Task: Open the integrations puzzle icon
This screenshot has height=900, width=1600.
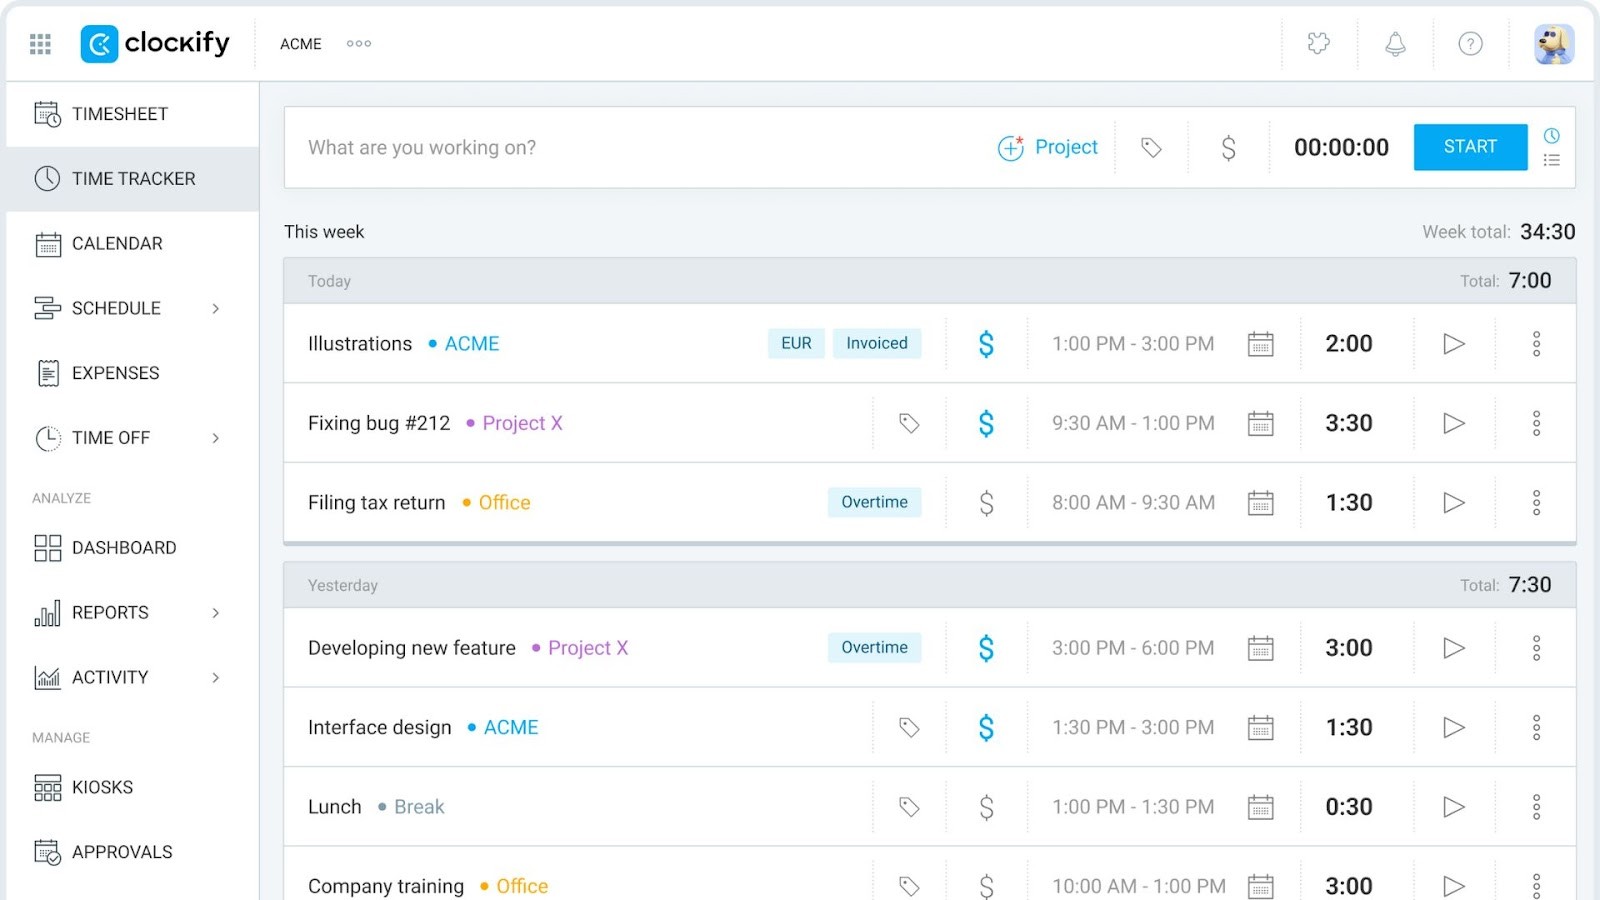Action: point(1318,44)
